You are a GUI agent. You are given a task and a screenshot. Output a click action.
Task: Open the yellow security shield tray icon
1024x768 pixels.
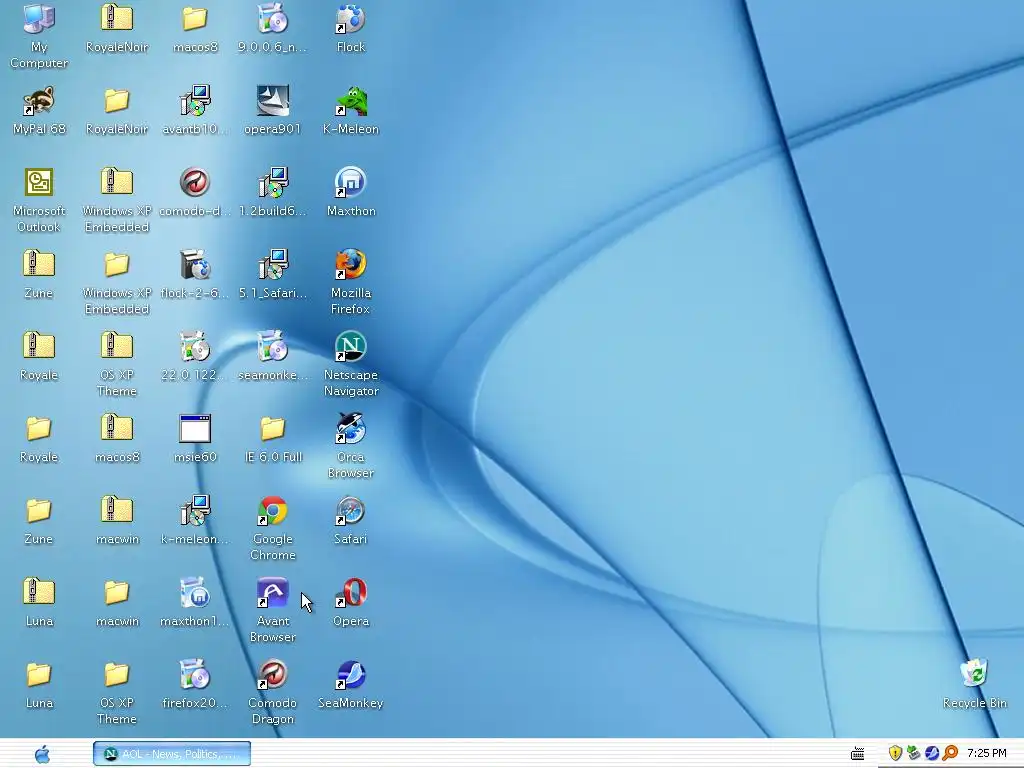(895, 754)
